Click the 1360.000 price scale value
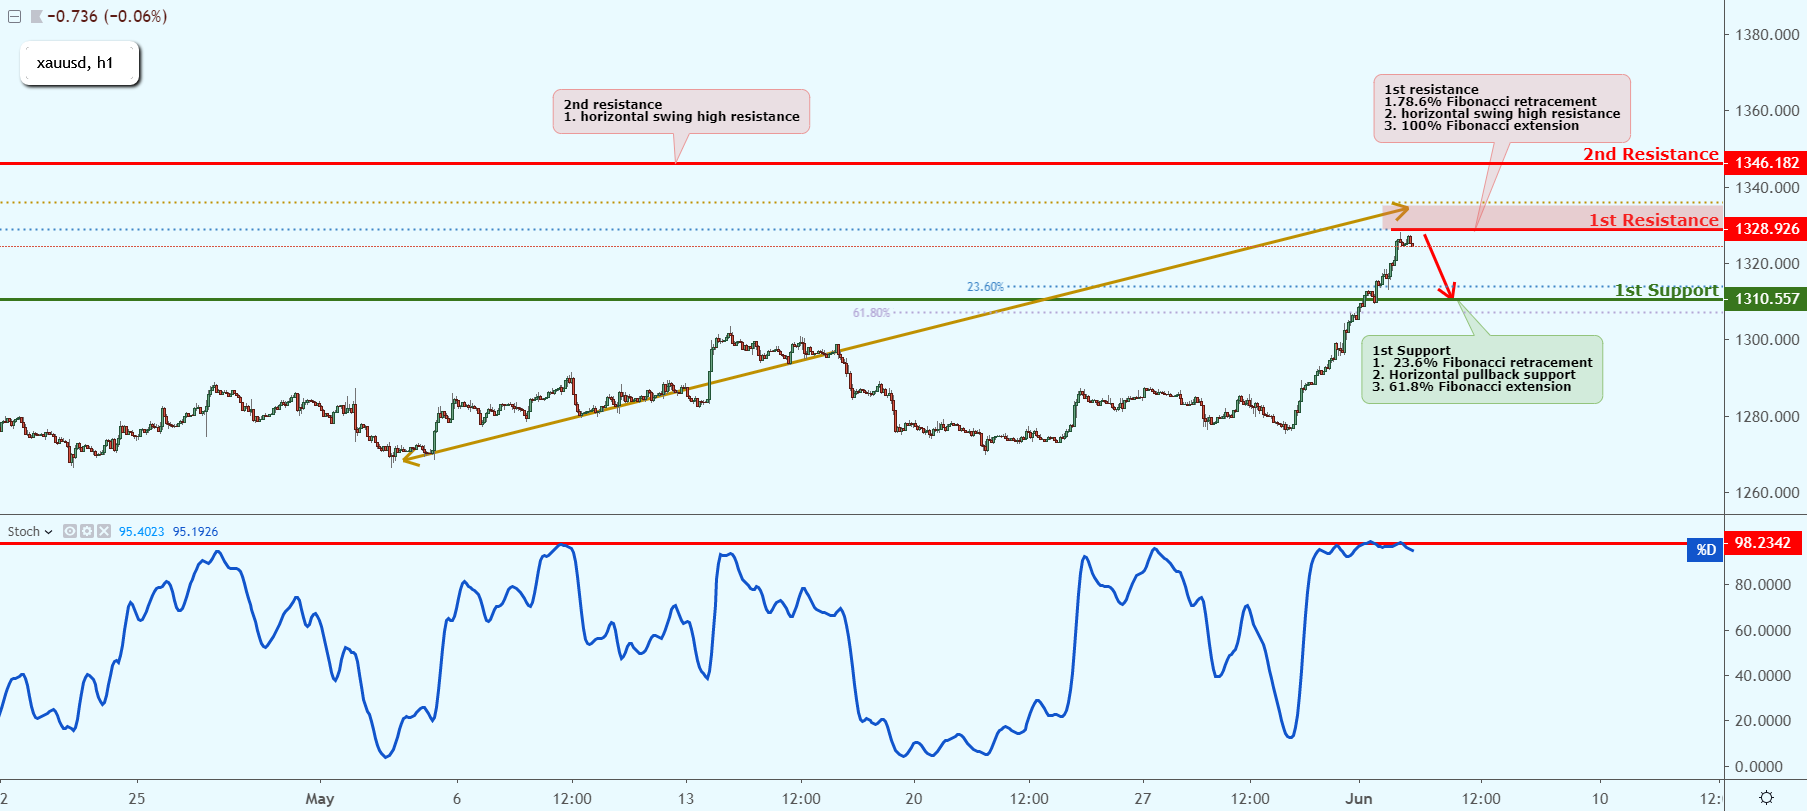Viewport: 1807px width, 811px height. tap(1767, 111)
